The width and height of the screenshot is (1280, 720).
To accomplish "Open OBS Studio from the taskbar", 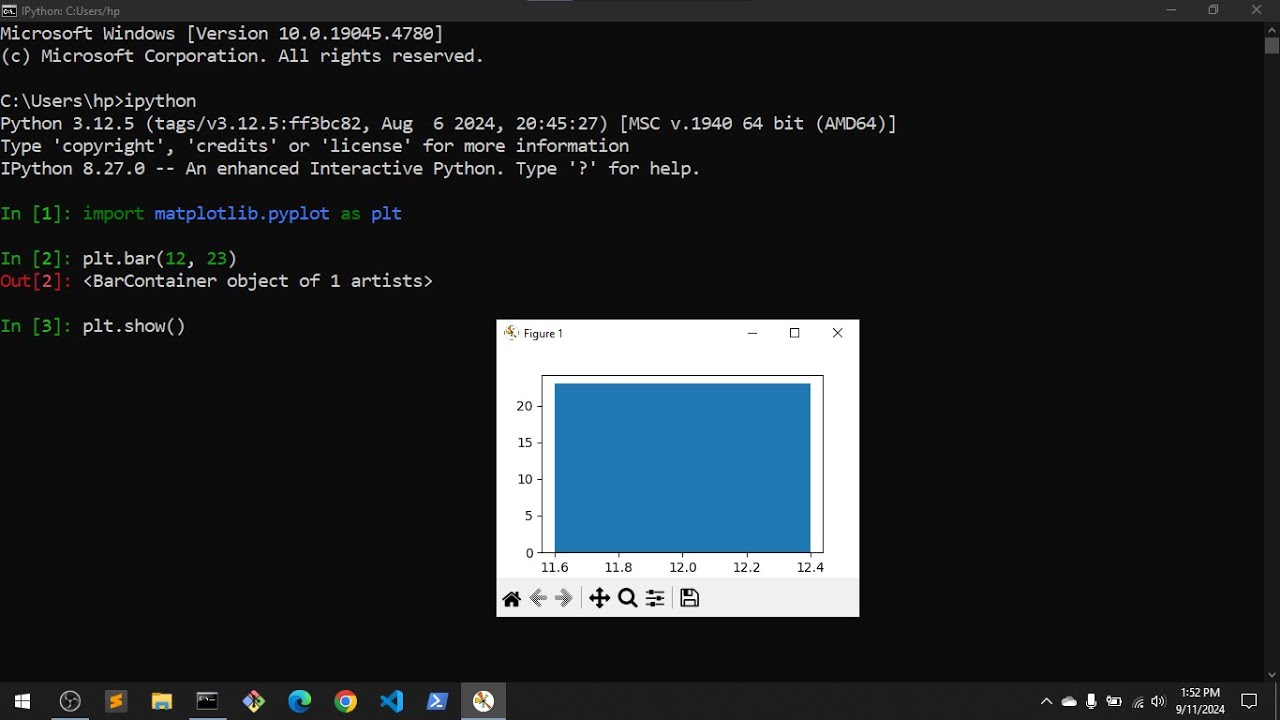I will click(70, 701).
